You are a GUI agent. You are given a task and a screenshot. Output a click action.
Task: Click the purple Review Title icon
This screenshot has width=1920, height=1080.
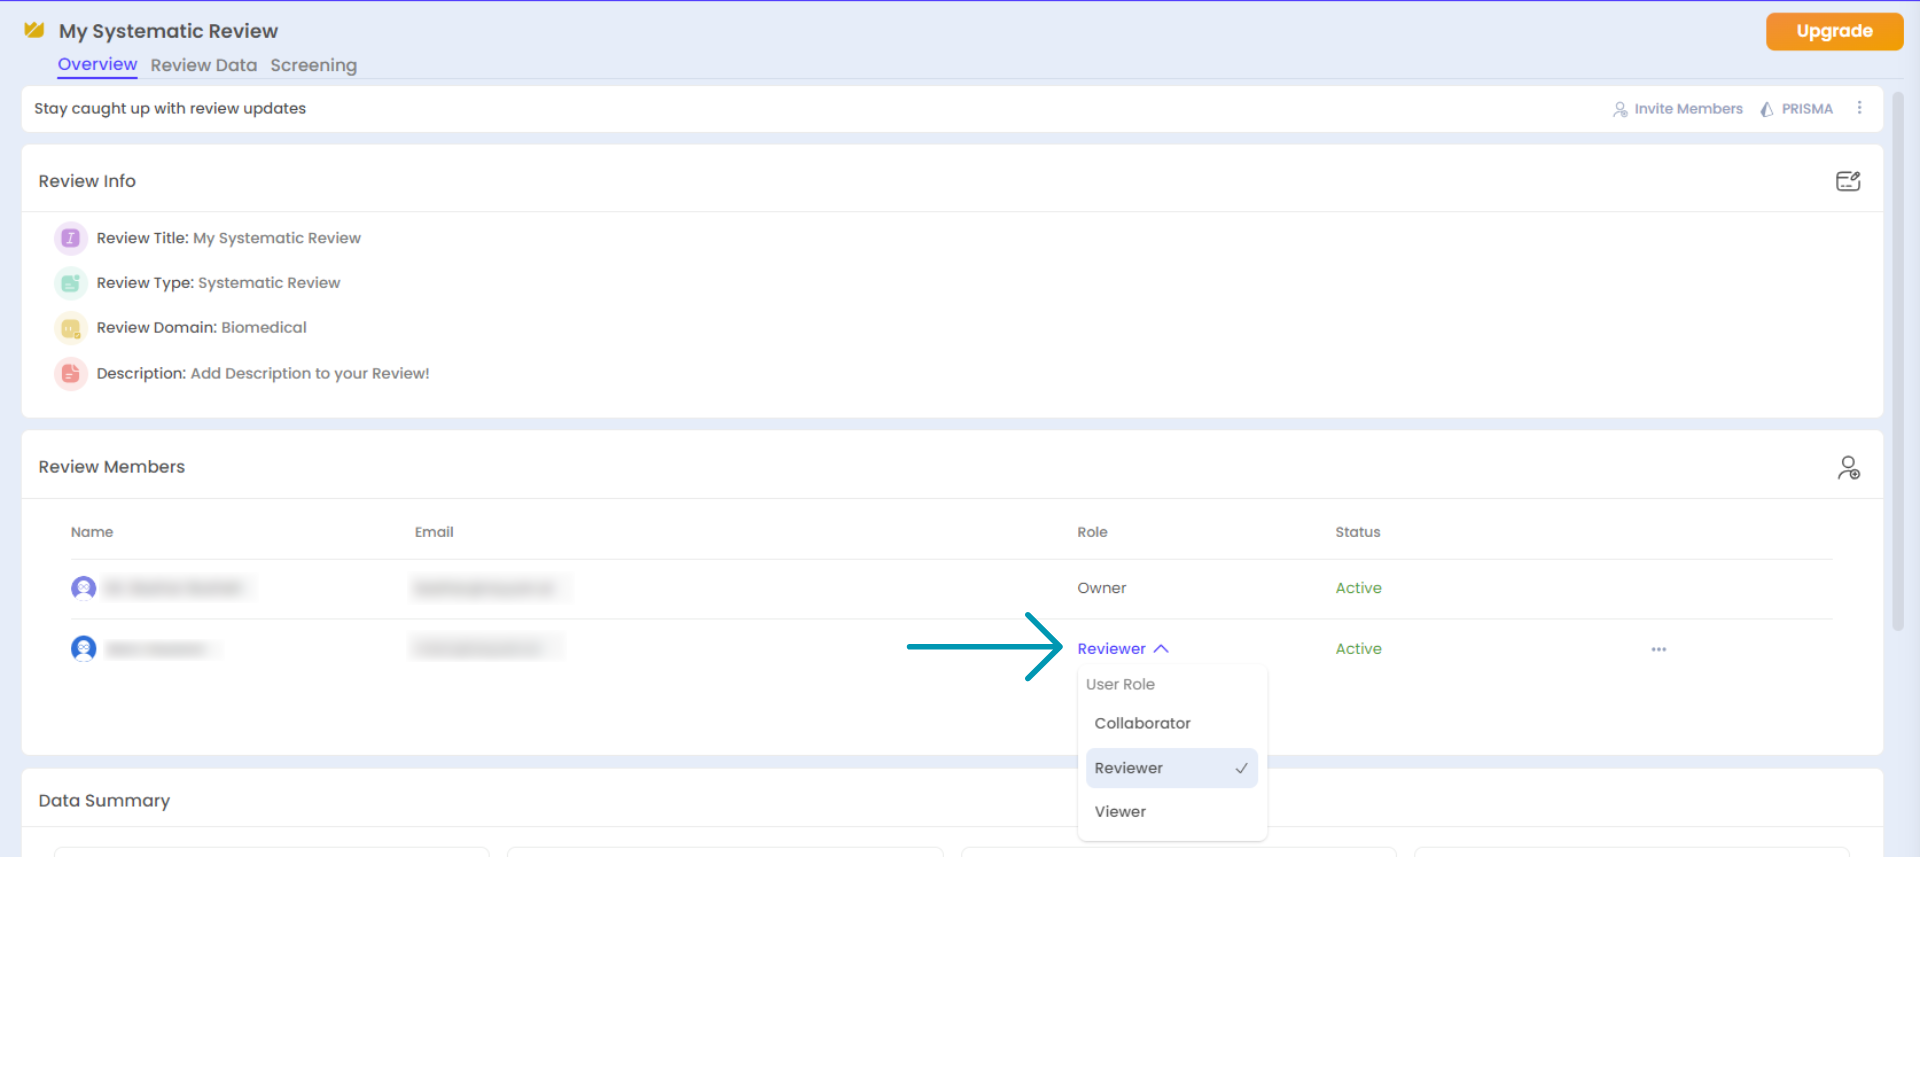(x=70, y=238)
